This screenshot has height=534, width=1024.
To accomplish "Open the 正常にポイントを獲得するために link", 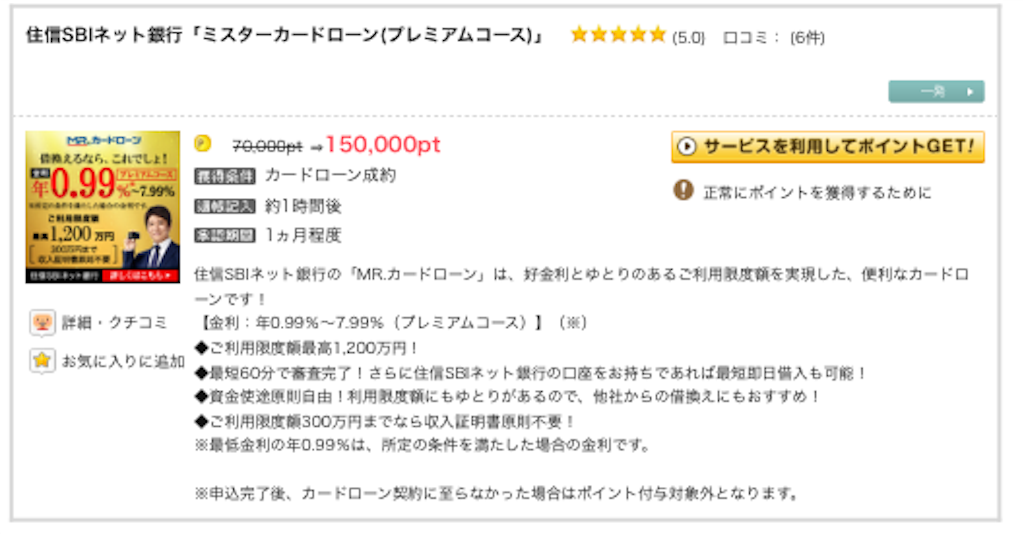I will point(817,193).
